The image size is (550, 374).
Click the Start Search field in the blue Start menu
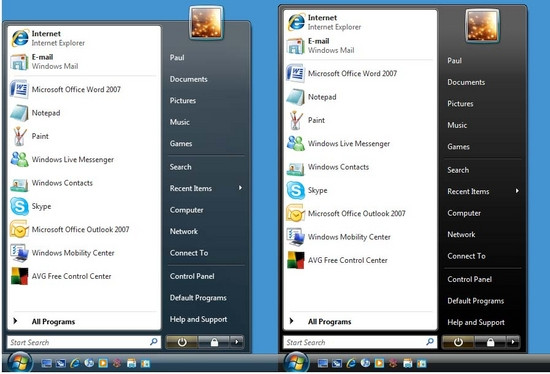[84, 342]
